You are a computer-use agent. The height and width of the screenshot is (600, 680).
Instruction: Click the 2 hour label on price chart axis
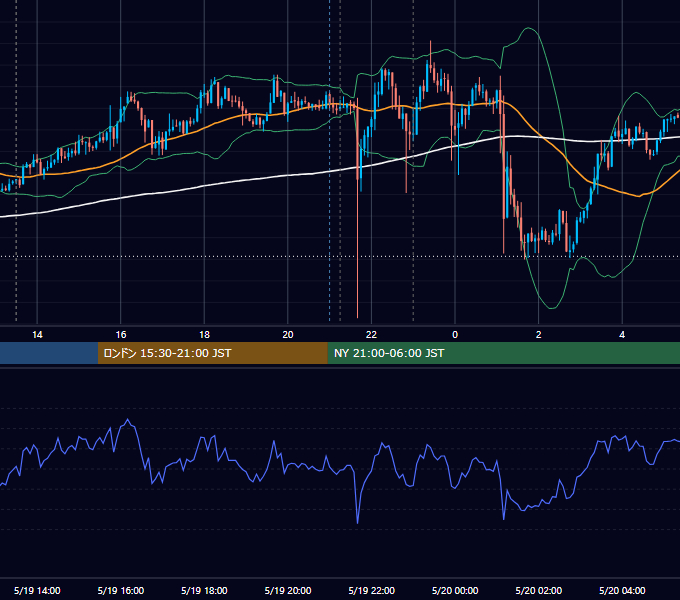(539, 335)
